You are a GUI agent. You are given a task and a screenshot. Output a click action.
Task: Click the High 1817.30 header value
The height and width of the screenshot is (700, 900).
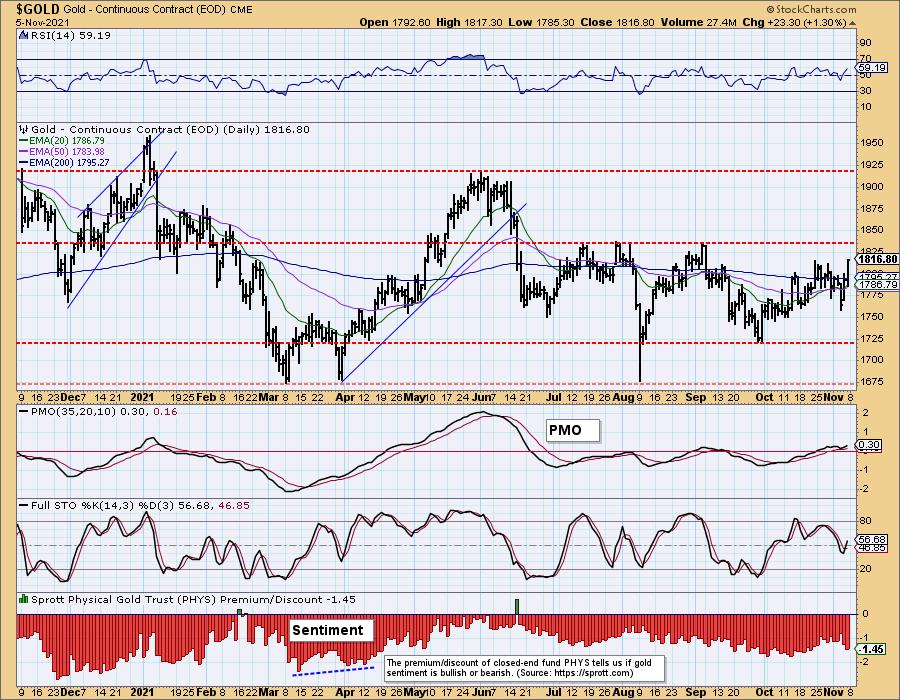(x=469, y=22)
